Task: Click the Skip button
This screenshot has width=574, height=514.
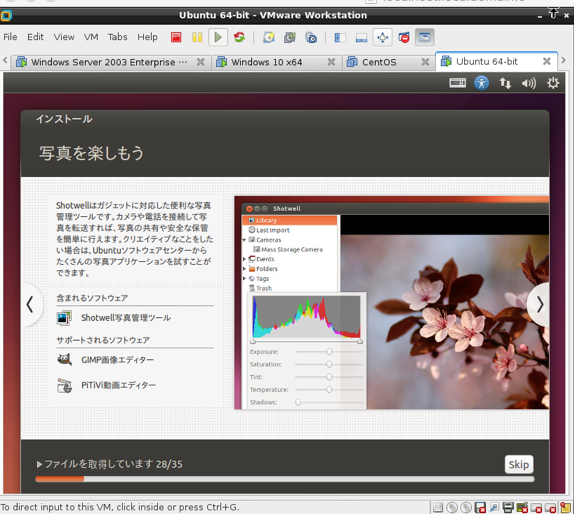Action: coord(519,465)
